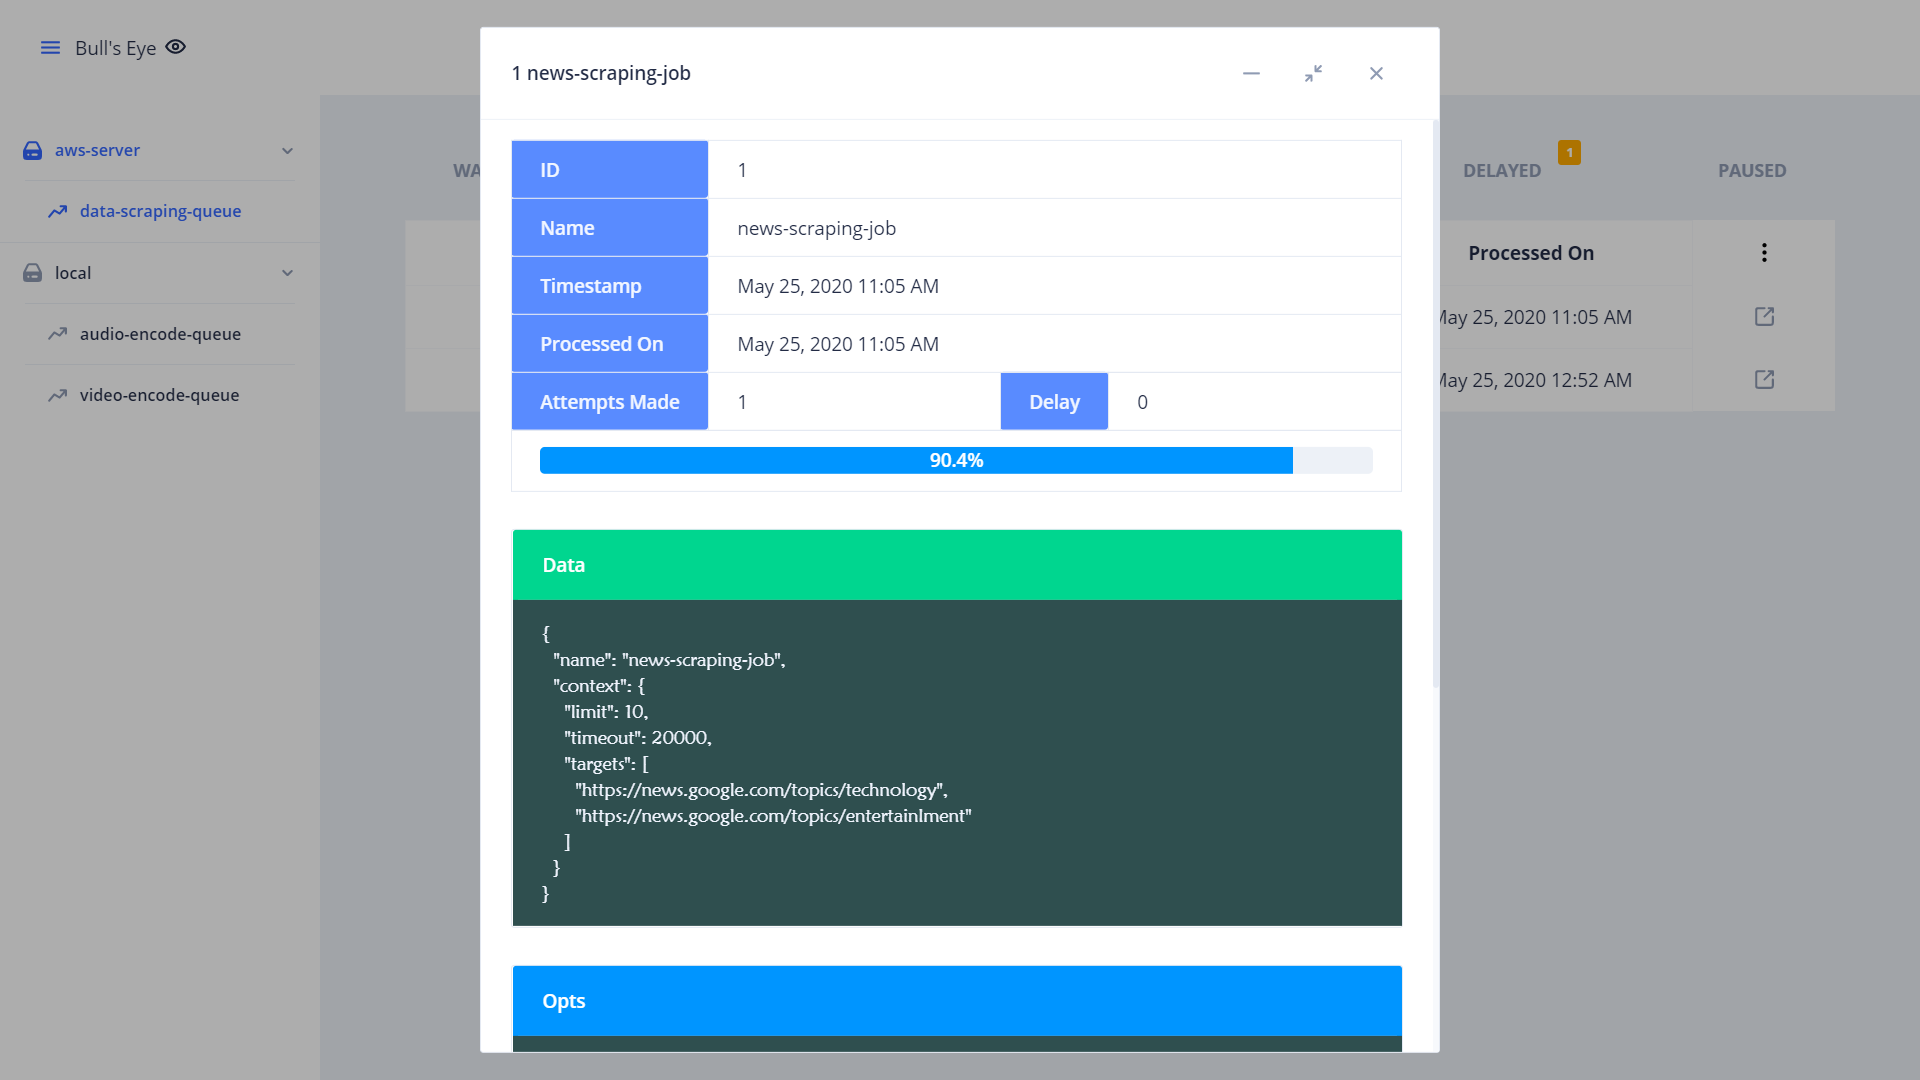Switch to the PAUSED tab
1920x1080 pixels.
coord(1751,171)
